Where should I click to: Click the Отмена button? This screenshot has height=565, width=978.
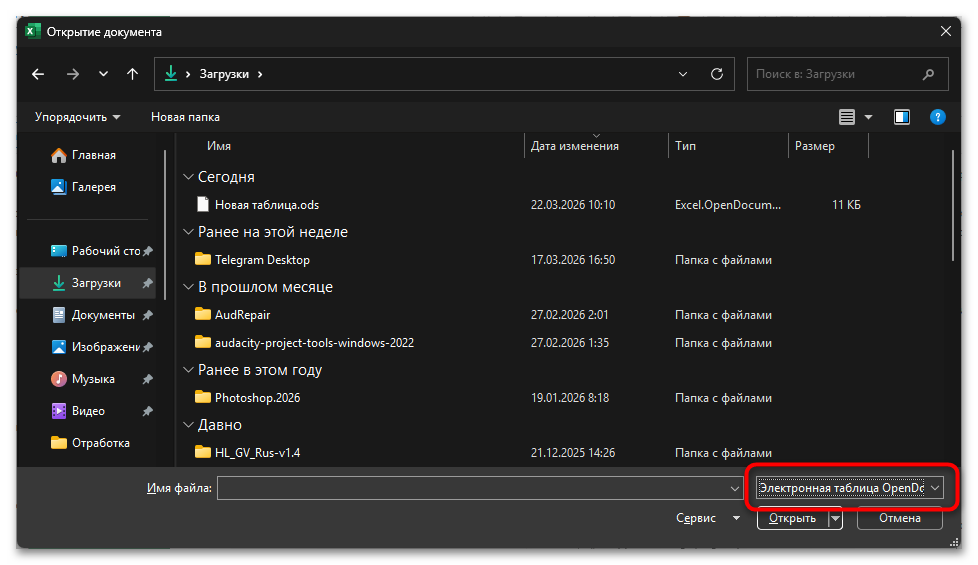(x=900, y=518)
